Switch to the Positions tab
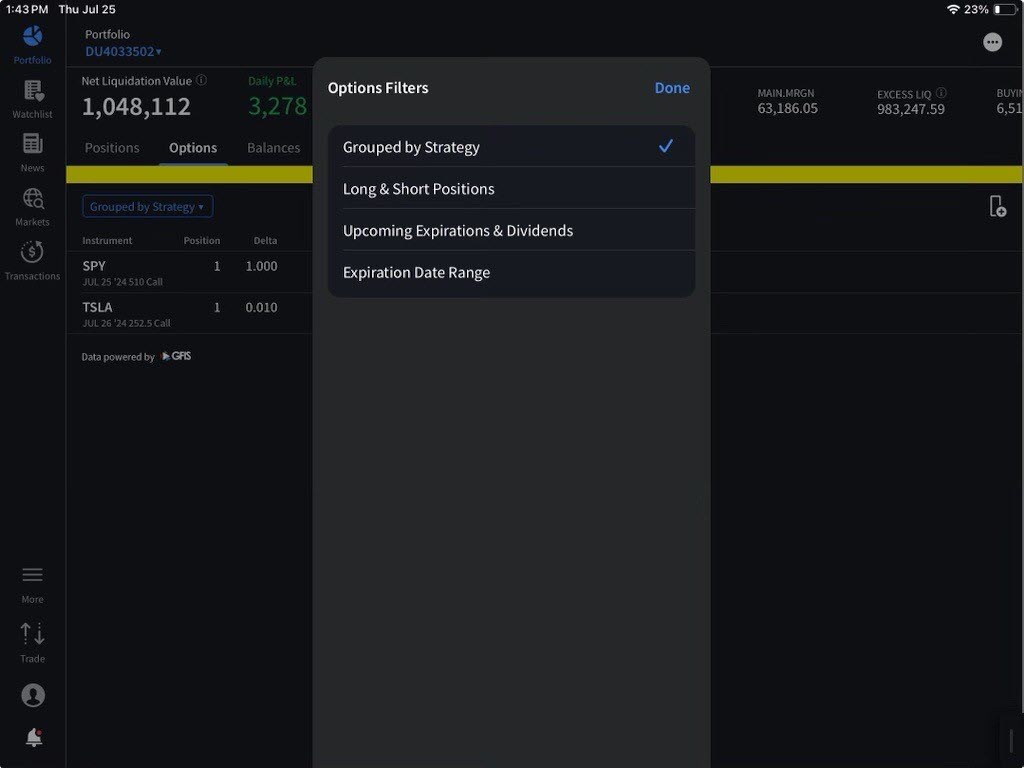The image size is (1024, 768). pyautogui.click(x=112, y=148)
